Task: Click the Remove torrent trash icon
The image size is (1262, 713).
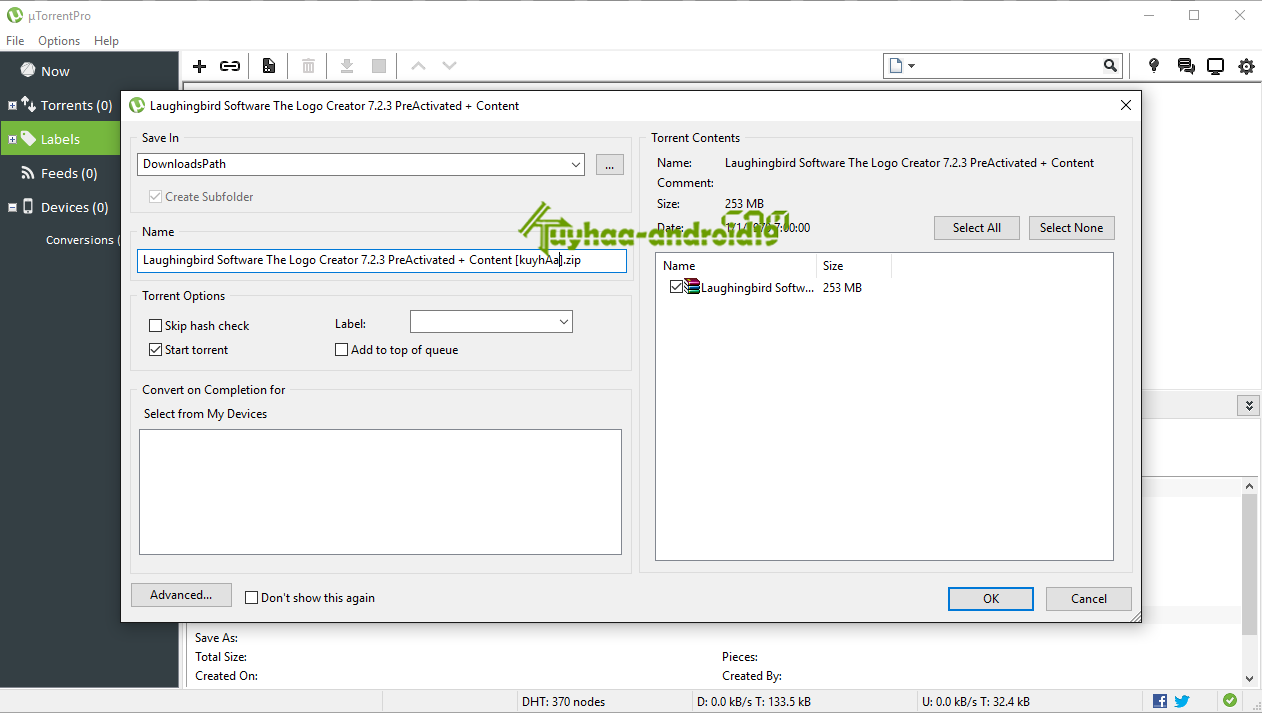Action: [x=308, y=66]
